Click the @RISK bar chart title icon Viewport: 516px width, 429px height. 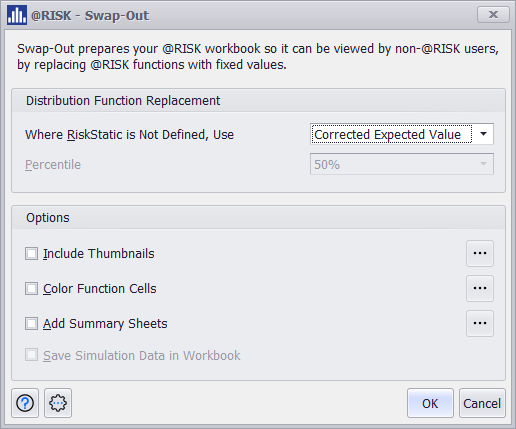coord(17,15)
